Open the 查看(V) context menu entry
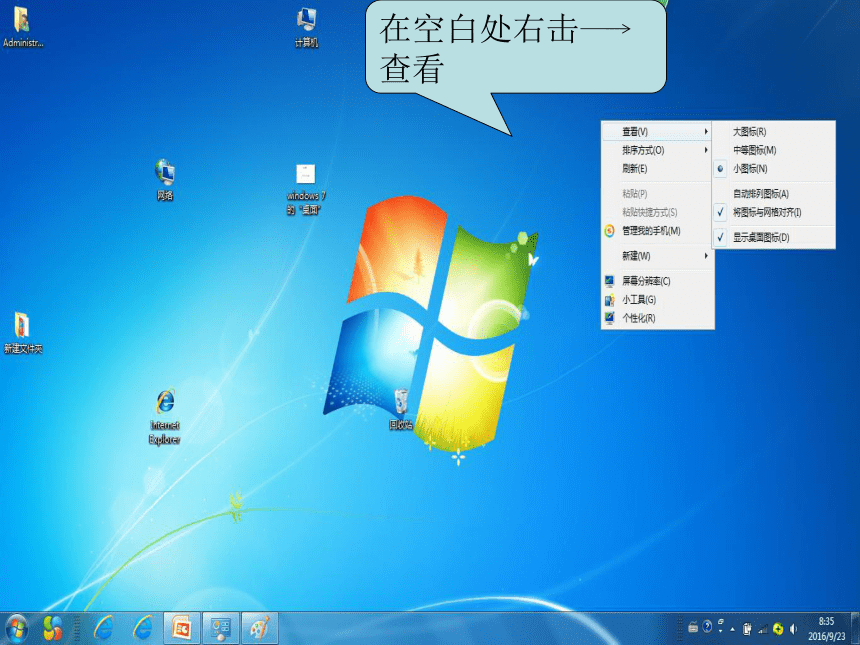 click(657, 132)
